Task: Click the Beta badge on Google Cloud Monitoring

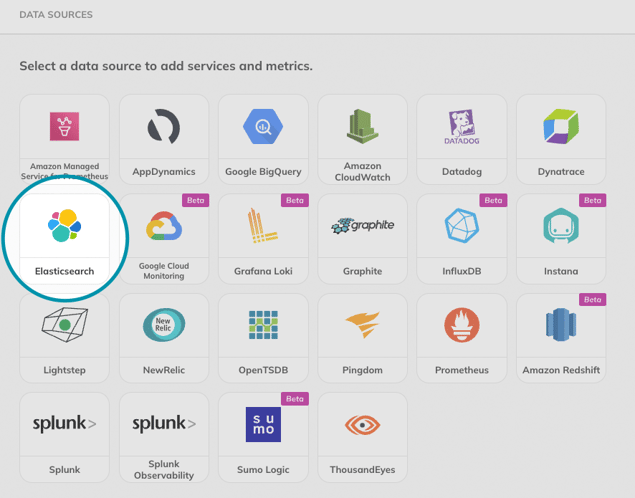Action: [196, 200]
